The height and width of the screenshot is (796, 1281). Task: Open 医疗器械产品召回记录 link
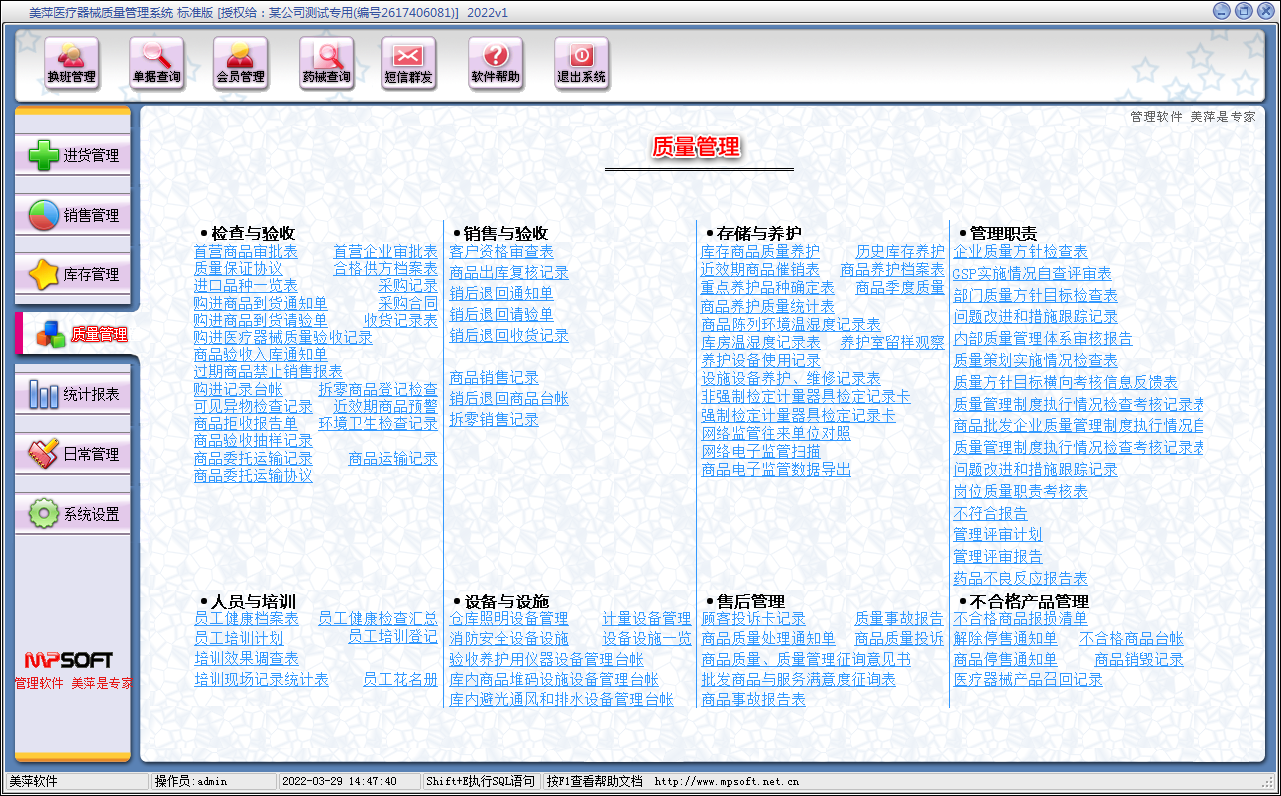(x=1027, y=680)
